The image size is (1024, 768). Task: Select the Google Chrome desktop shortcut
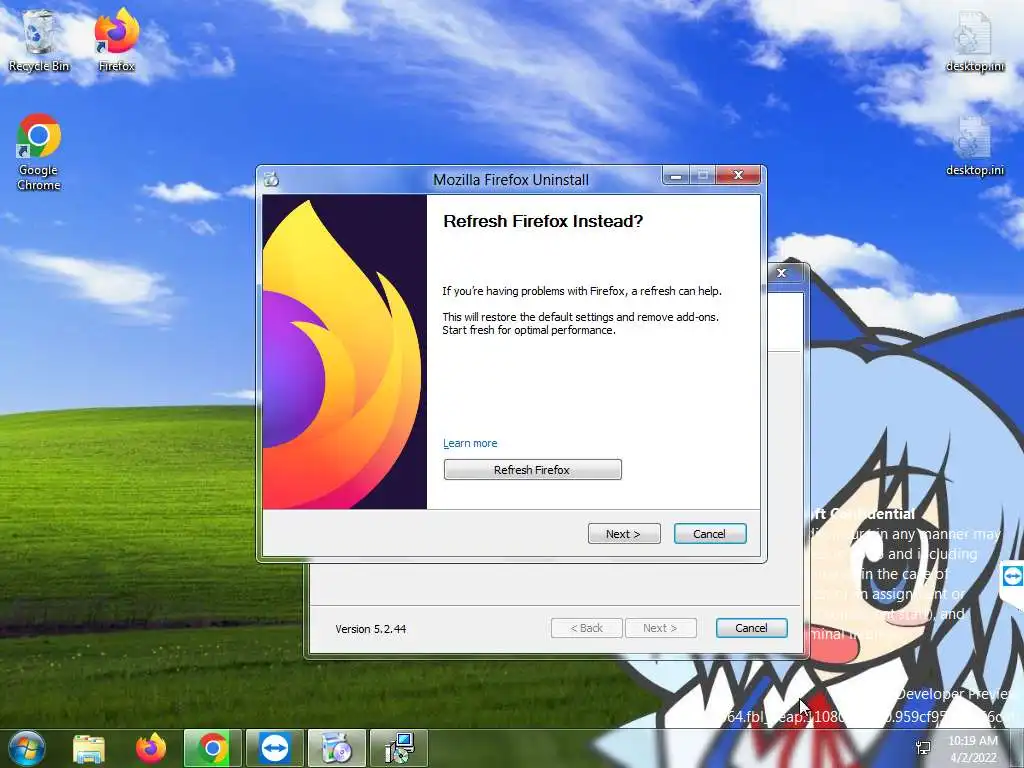[x=39, y=152]
